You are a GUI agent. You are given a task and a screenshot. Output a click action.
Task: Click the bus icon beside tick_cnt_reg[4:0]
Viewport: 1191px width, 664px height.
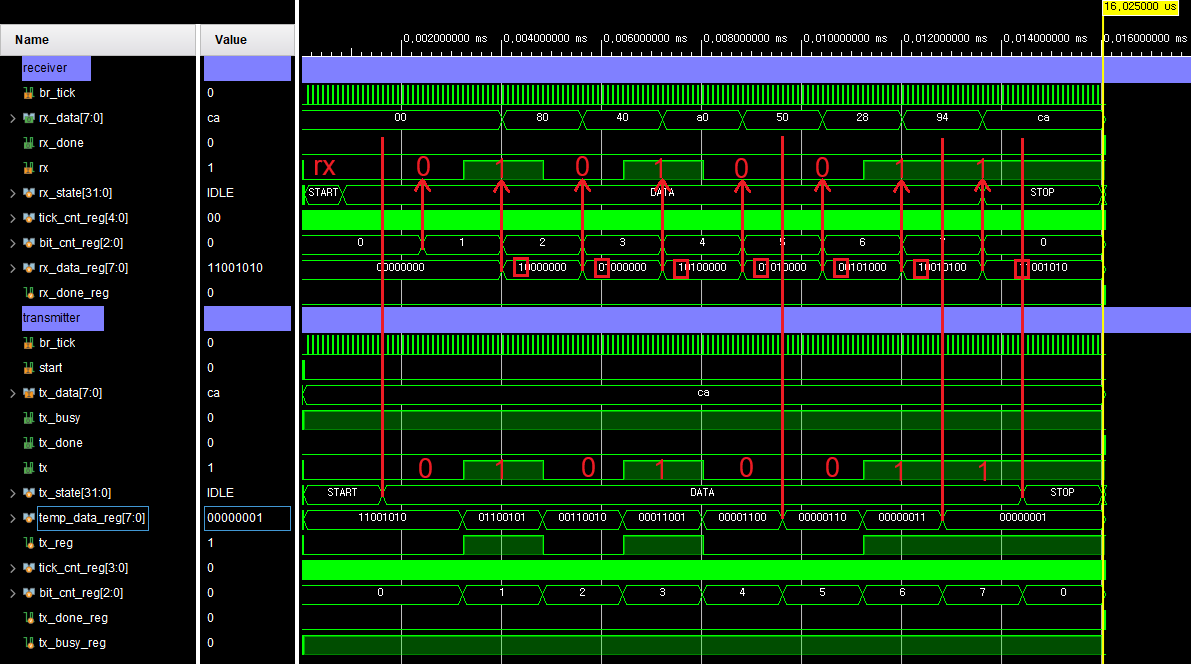29,218
